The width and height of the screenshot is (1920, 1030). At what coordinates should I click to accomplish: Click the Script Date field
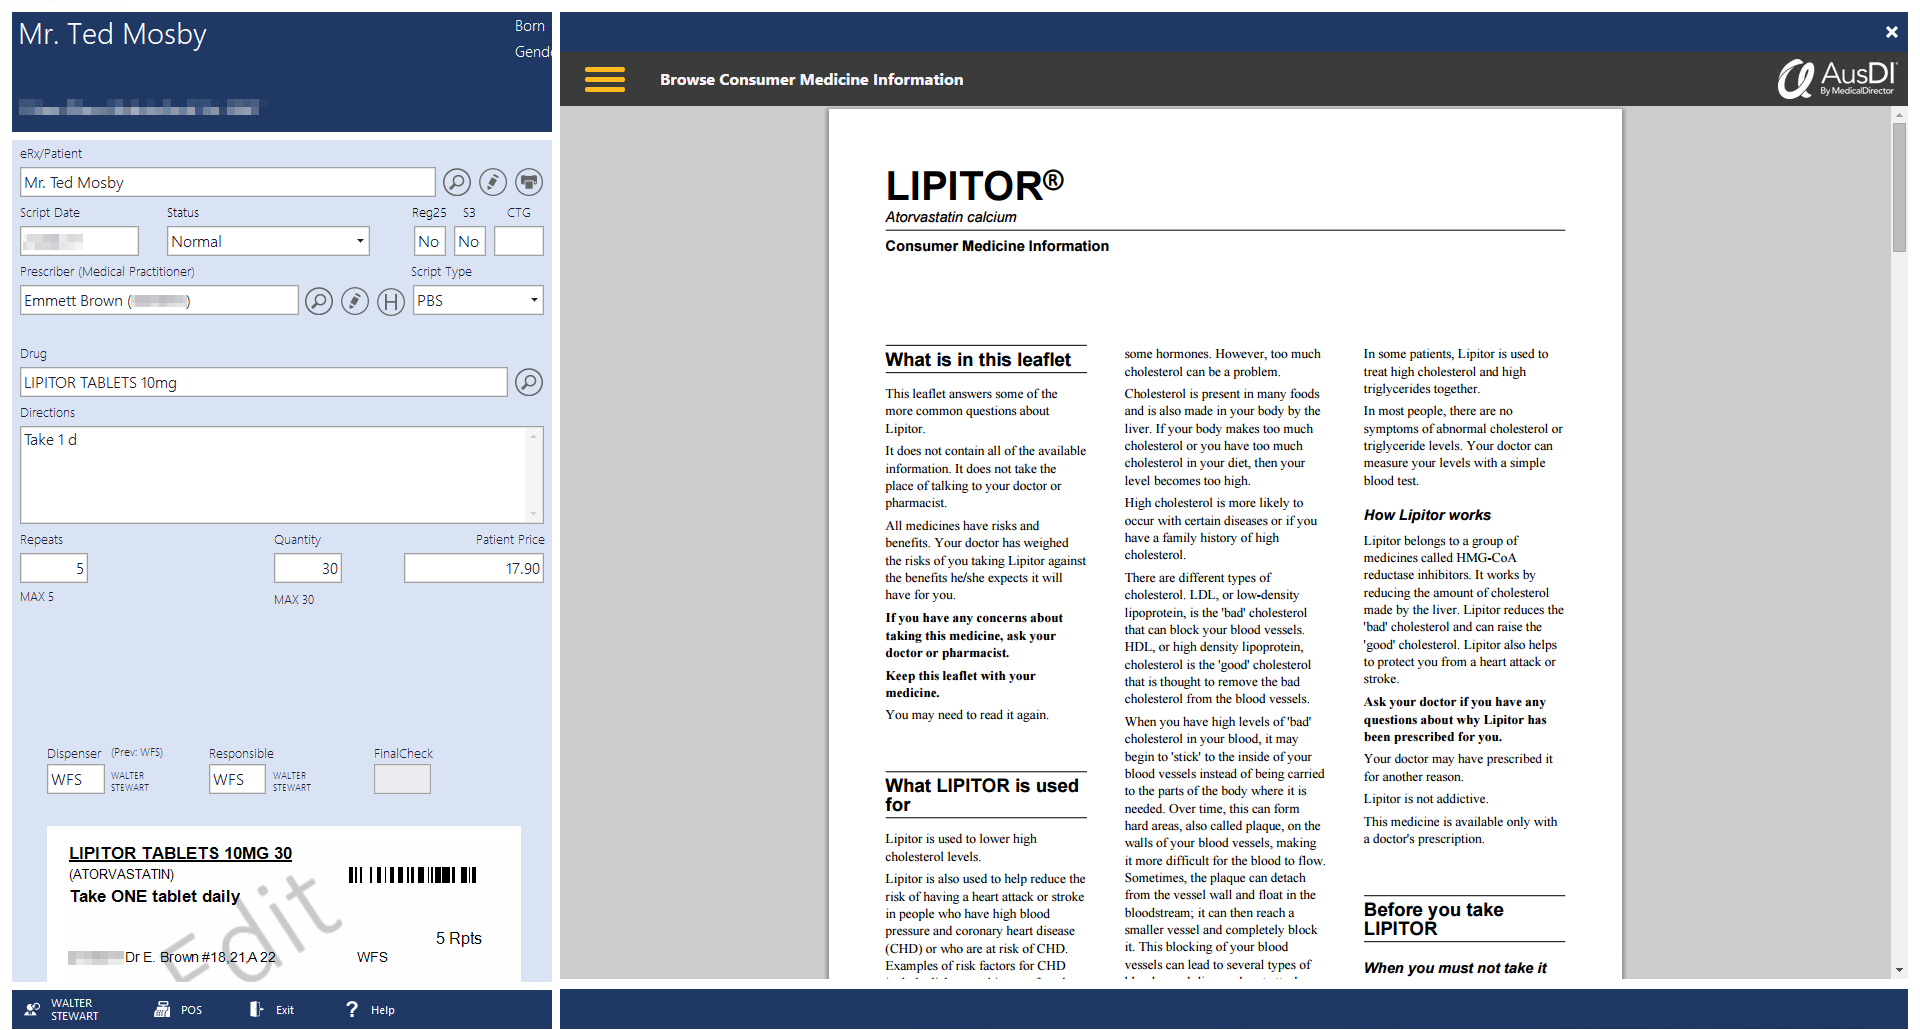pyautogui.click(x=79, y=241)
